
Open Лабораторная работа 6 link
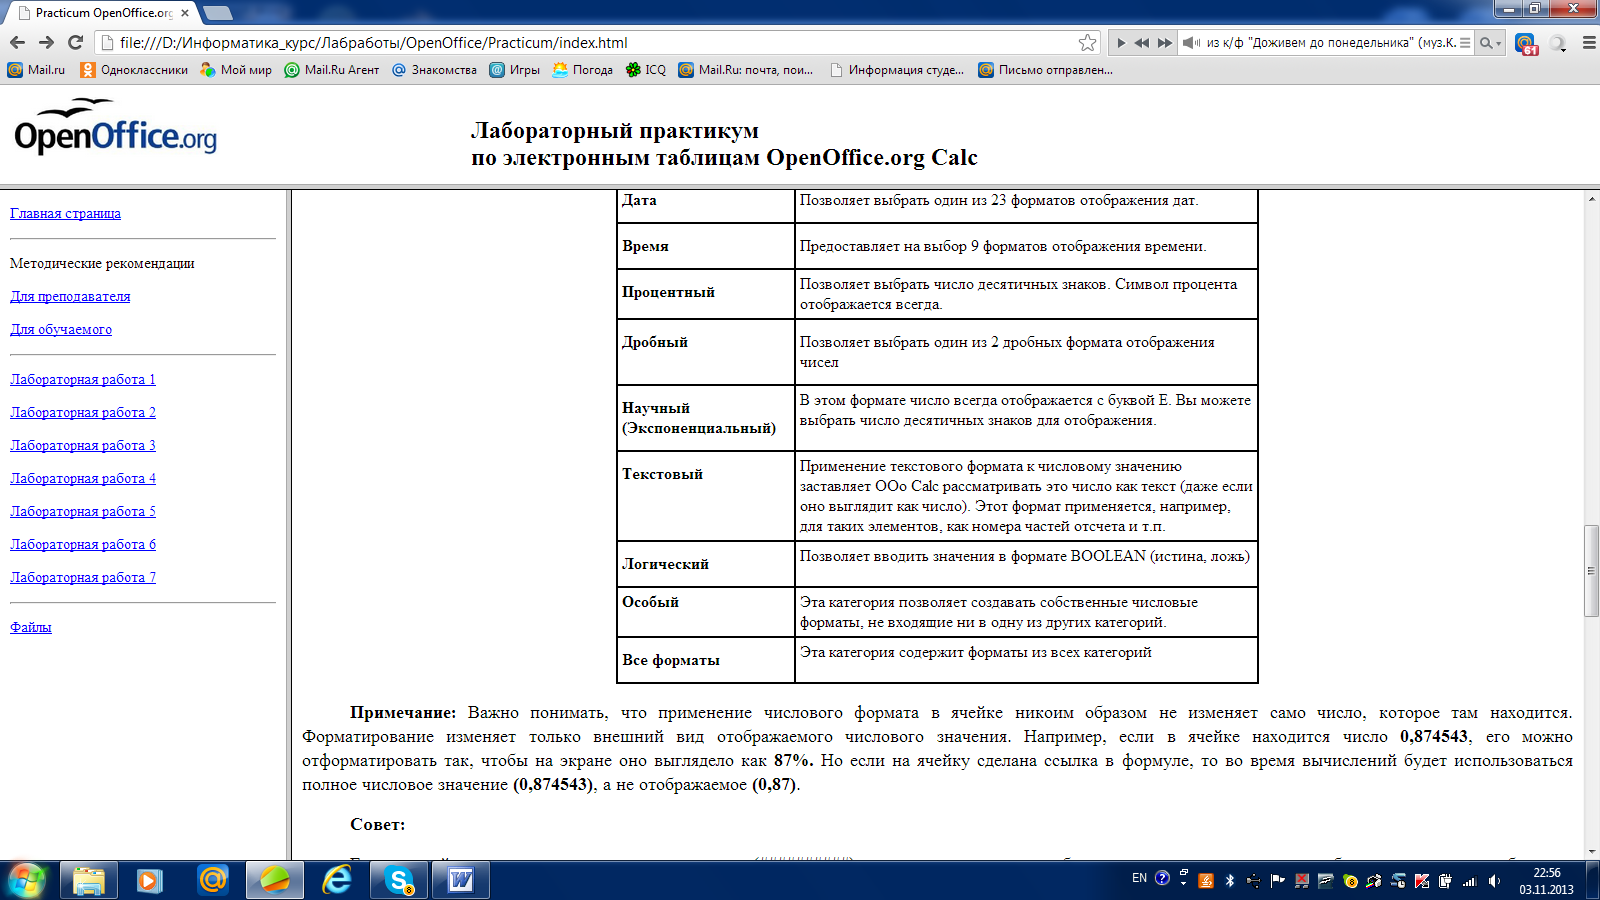point(83,544)
